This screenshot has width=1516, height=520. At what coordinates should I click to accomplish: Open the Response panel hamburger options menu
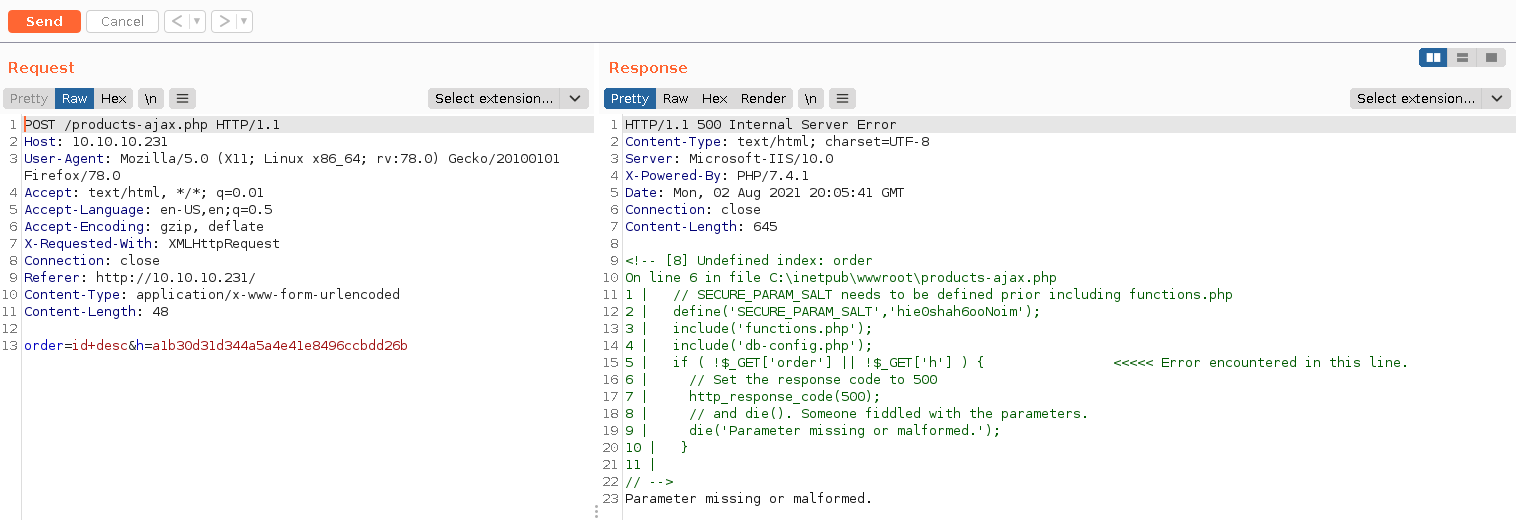[843, 98]
